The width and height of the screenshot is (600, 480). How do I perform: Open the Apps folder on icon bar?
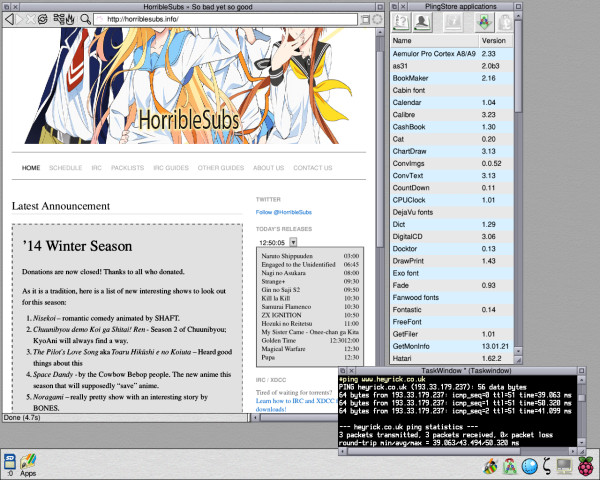28,465
